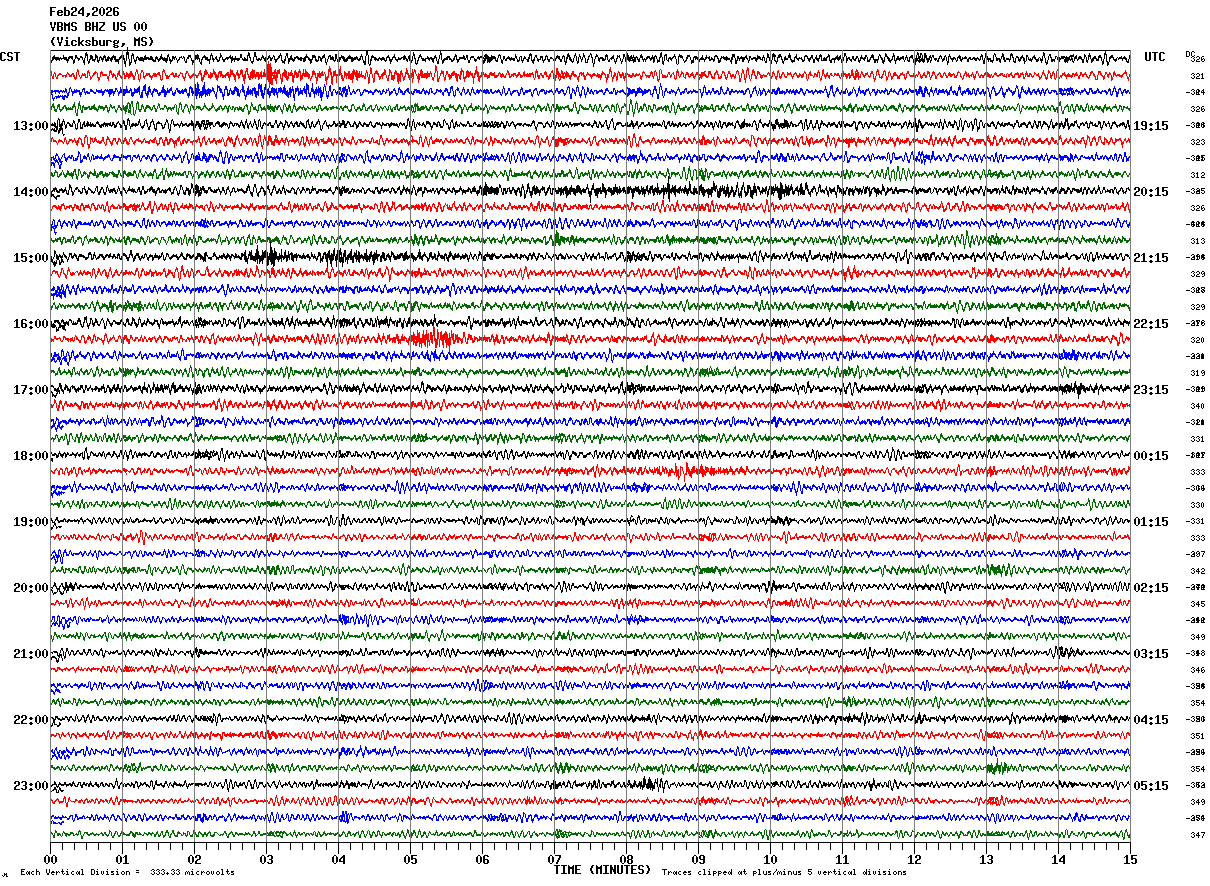Click DC offset value 345 in right column
The image size is (1210, 886).
[1197, 604]
